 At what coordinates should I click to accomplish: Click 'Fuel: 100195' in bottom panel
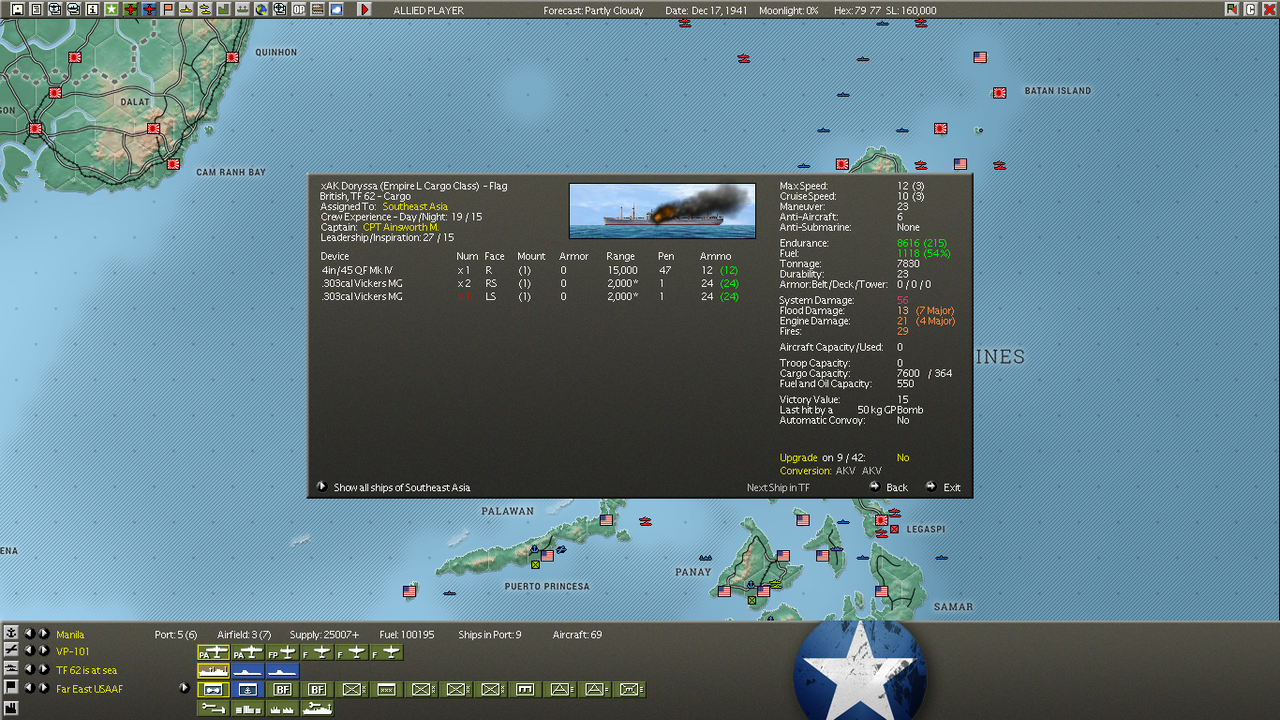407,634
